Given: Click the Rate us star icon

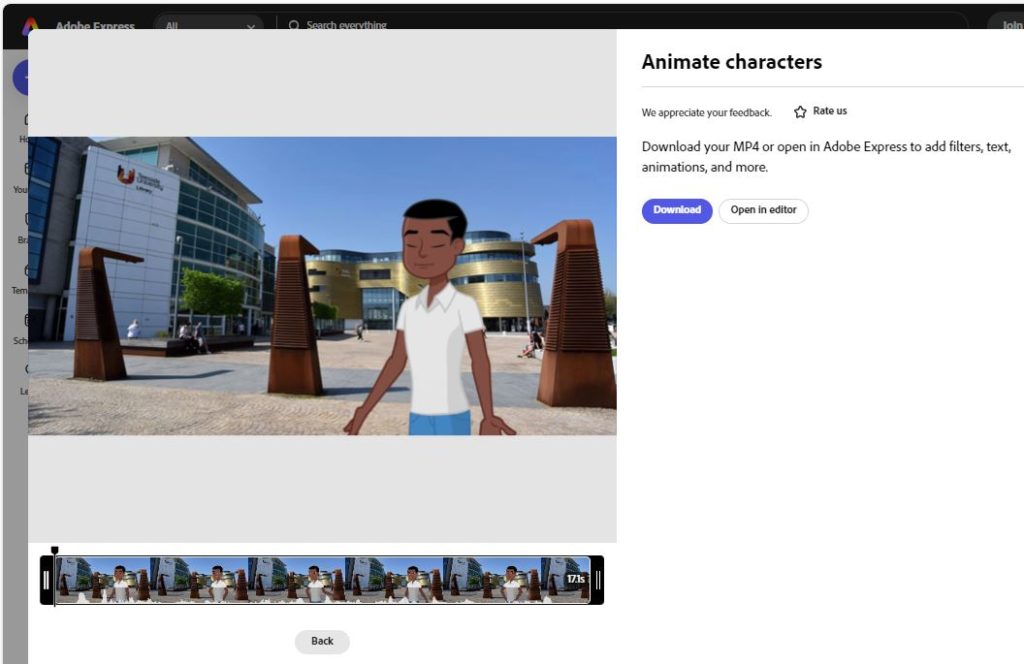Looking at the screenshot, I should tap(799, 111).
